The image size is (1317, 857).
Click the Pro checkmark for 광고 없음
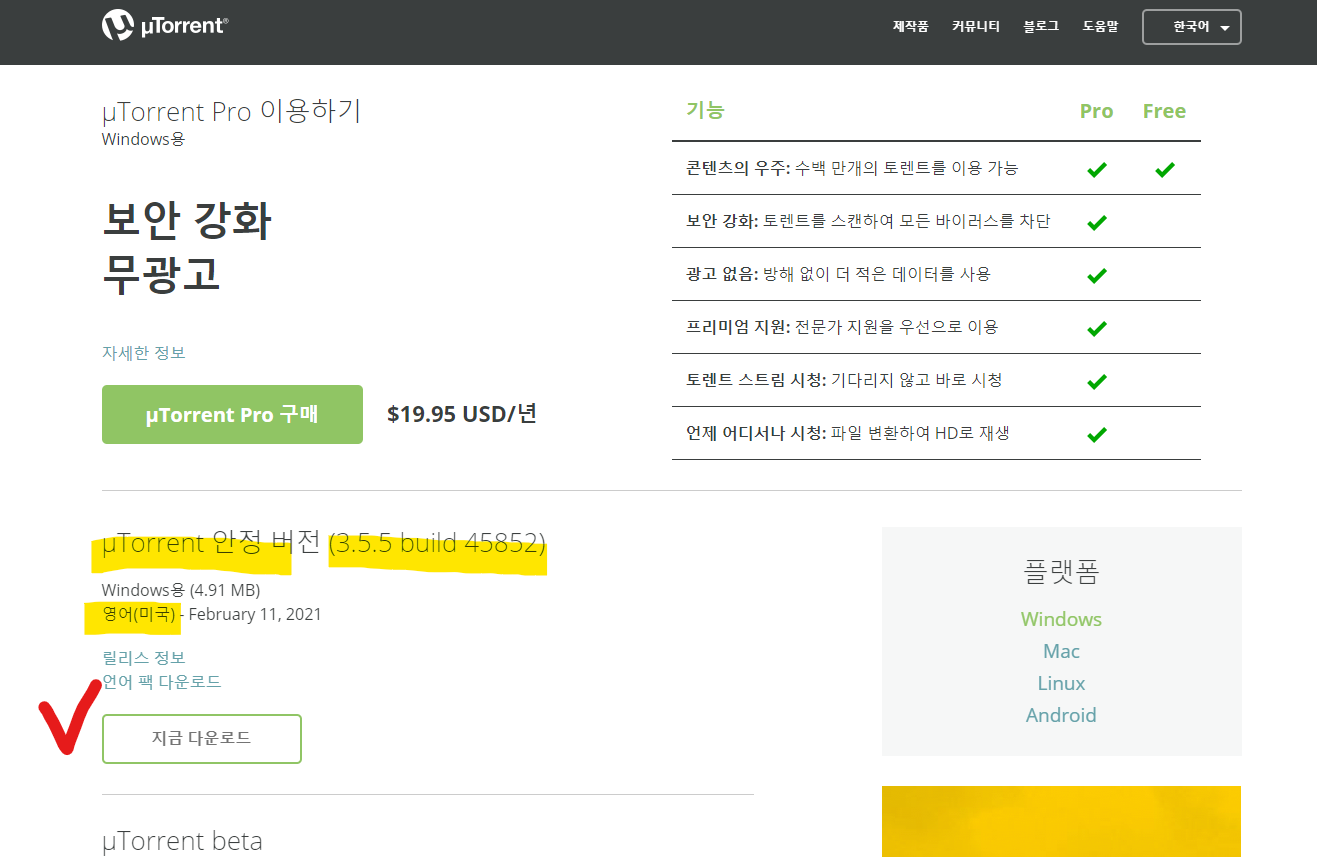click(x=1096, y=275)
